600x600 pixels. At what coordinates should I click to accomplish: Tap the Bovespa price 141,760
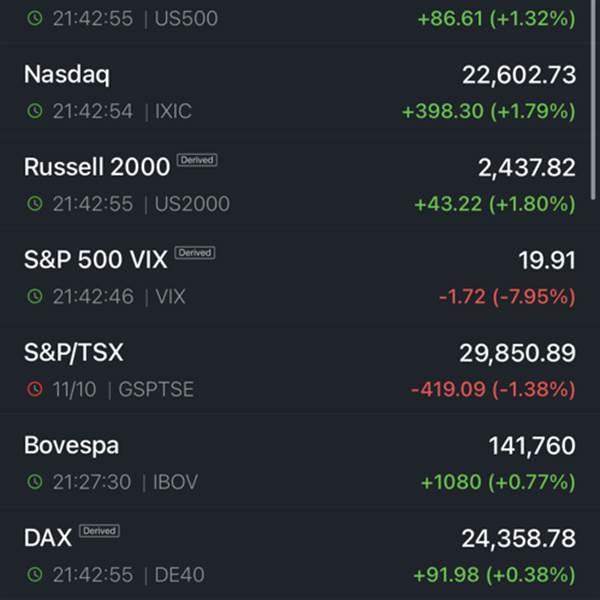coord(531,446)
